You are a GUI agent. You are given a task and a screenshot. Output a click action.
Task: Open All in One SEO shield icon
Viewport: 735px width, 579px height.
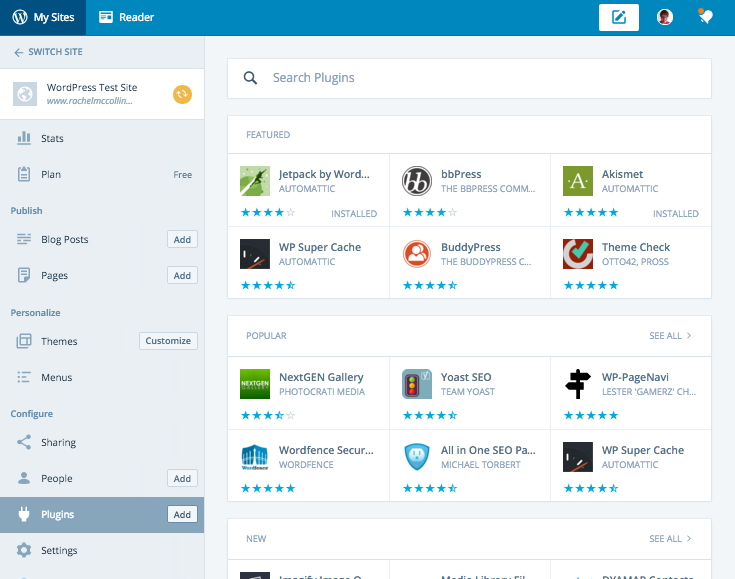417,457
